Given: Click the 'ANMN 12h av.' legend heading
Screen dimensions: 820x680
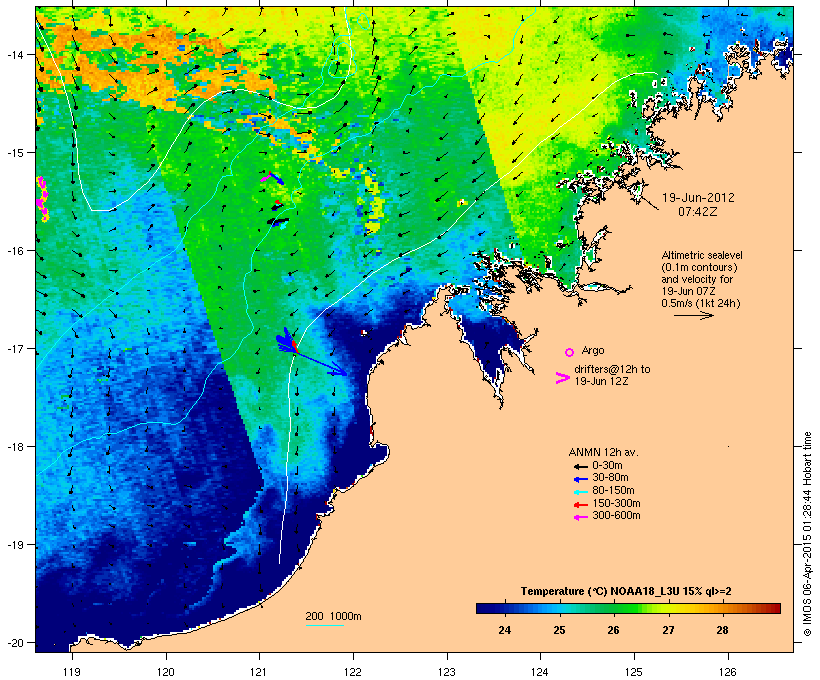Looking at the screenshot, I should [603, 452].
